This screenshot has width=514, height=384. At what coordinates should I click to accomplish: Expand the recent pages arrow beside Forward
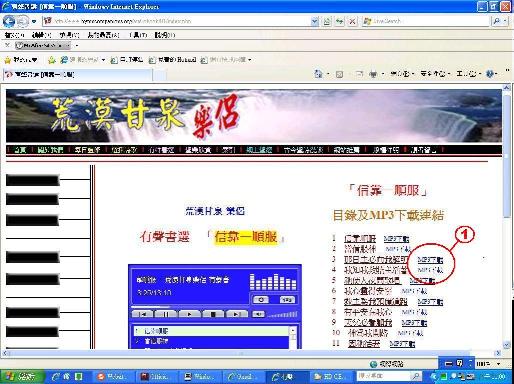point(34,21)
